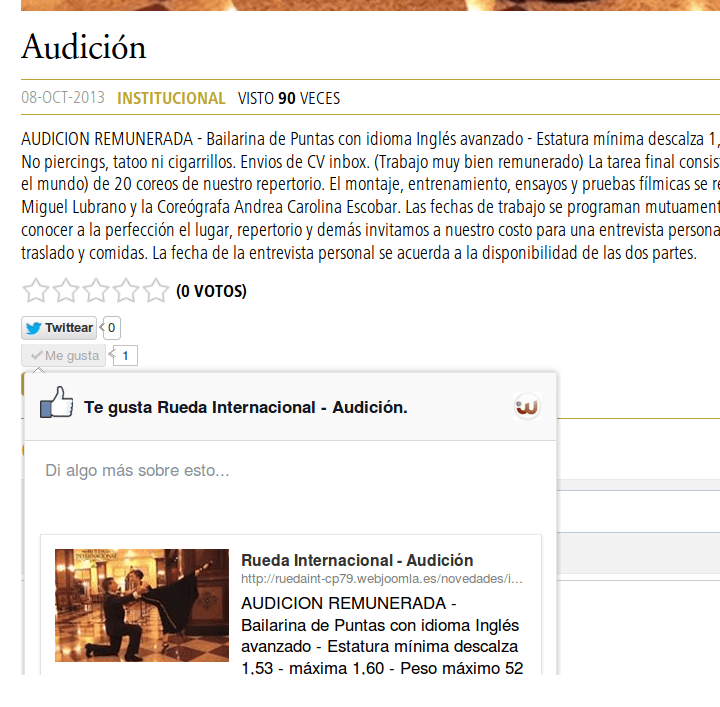This screenshot has height=707, width=720.
Task: Click the red W profile icon
Action: [x=527, y=407]
